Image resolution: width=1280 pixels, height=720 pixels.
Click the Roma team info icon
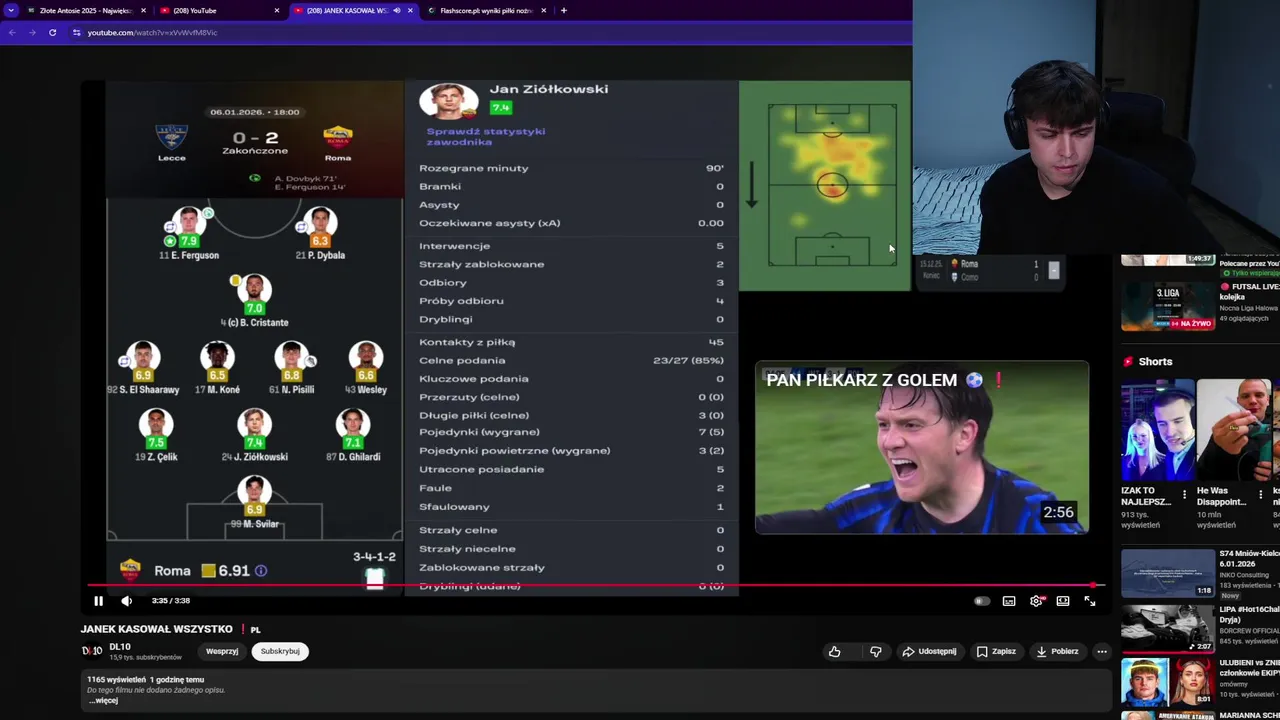261,571
